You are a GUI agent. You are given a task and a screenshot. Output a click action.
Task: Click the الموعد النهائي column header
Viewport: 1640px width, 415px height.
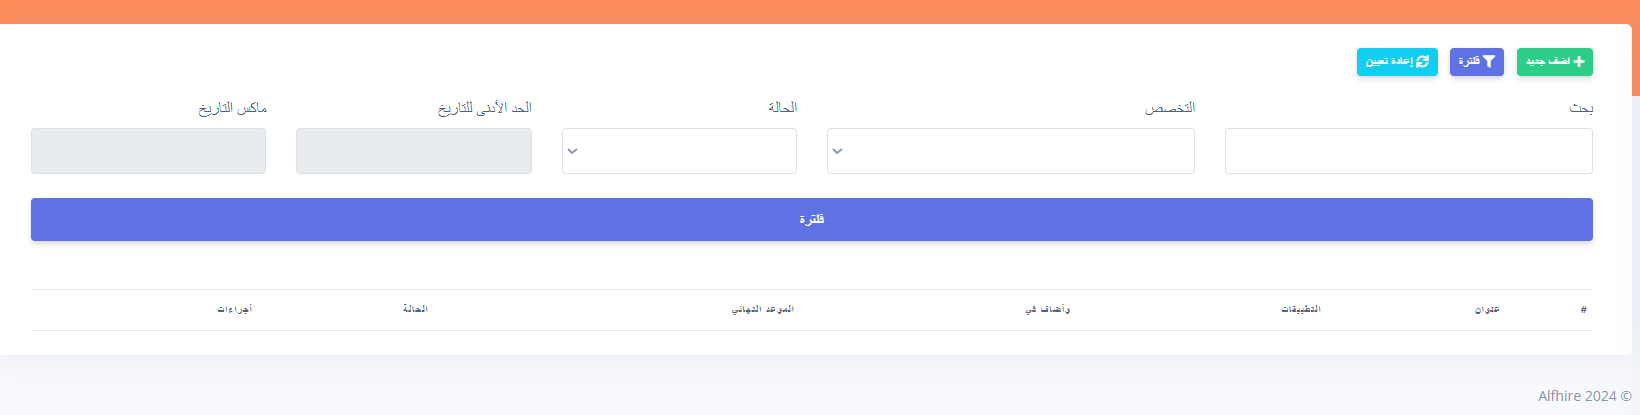pos(762,310)
